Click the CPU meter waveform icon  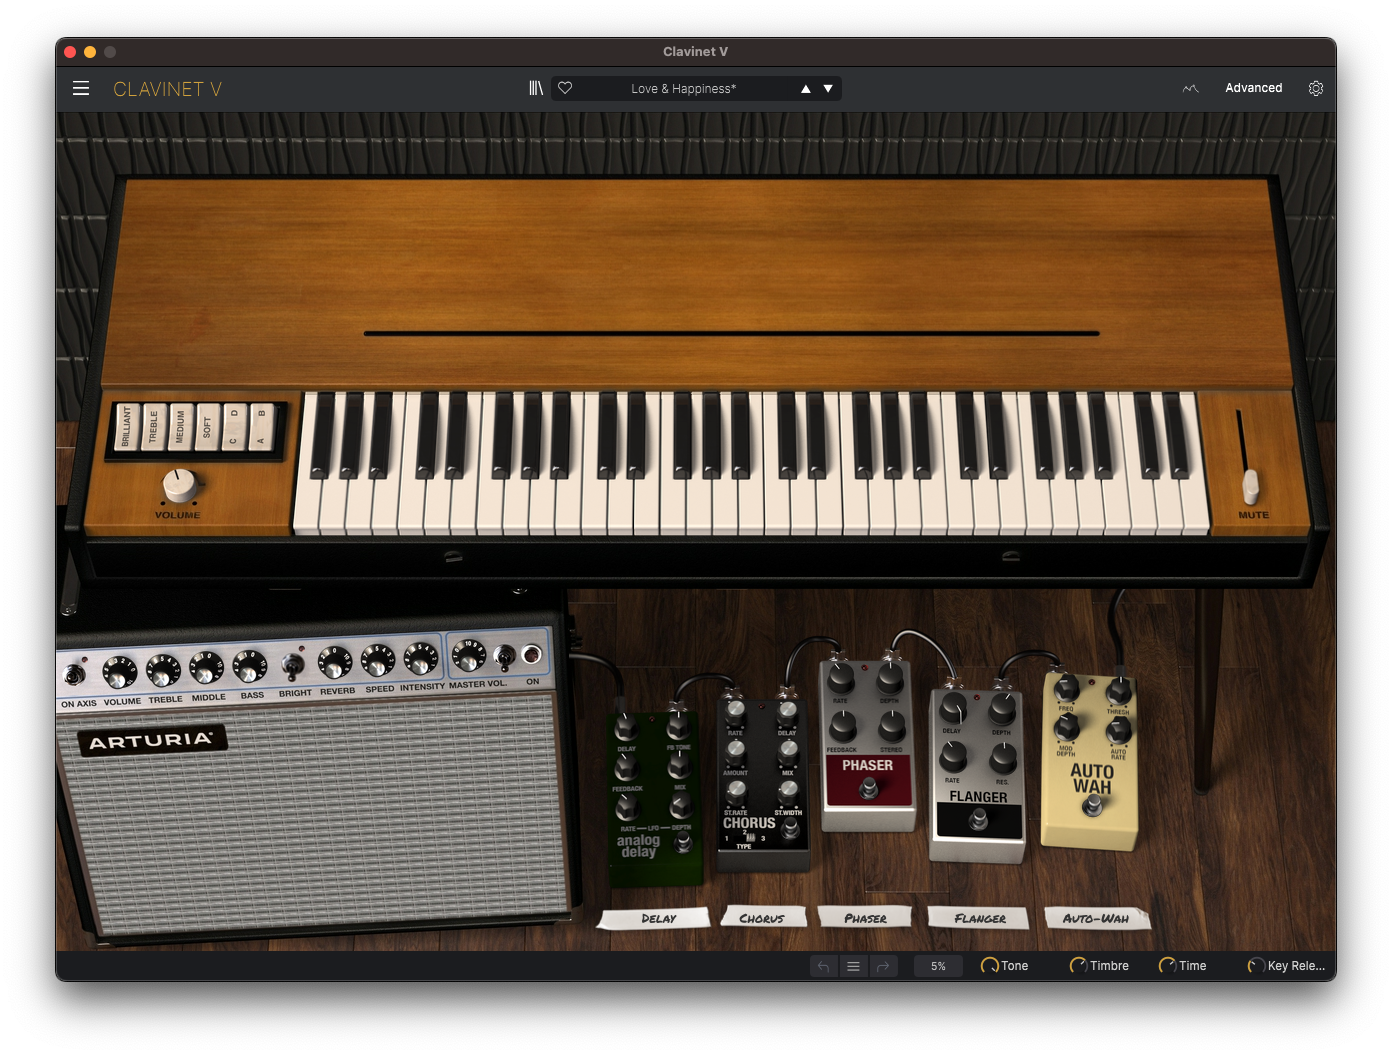tap(1190, 89)
